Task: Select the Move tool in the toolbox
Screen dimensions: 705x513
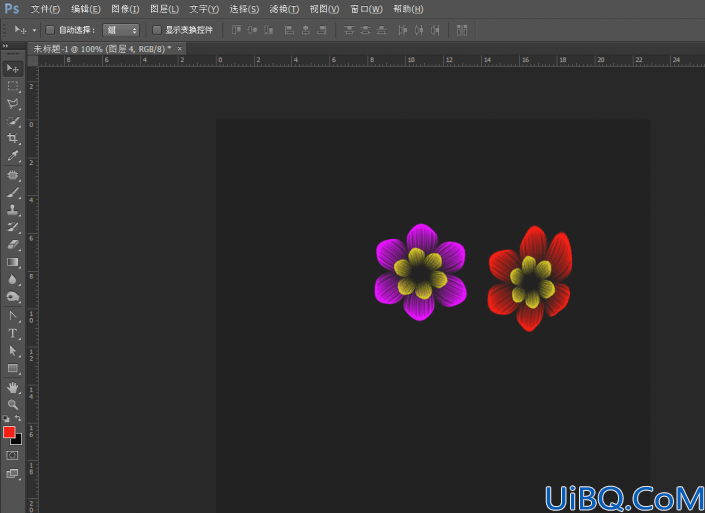Action: [13, 69]
